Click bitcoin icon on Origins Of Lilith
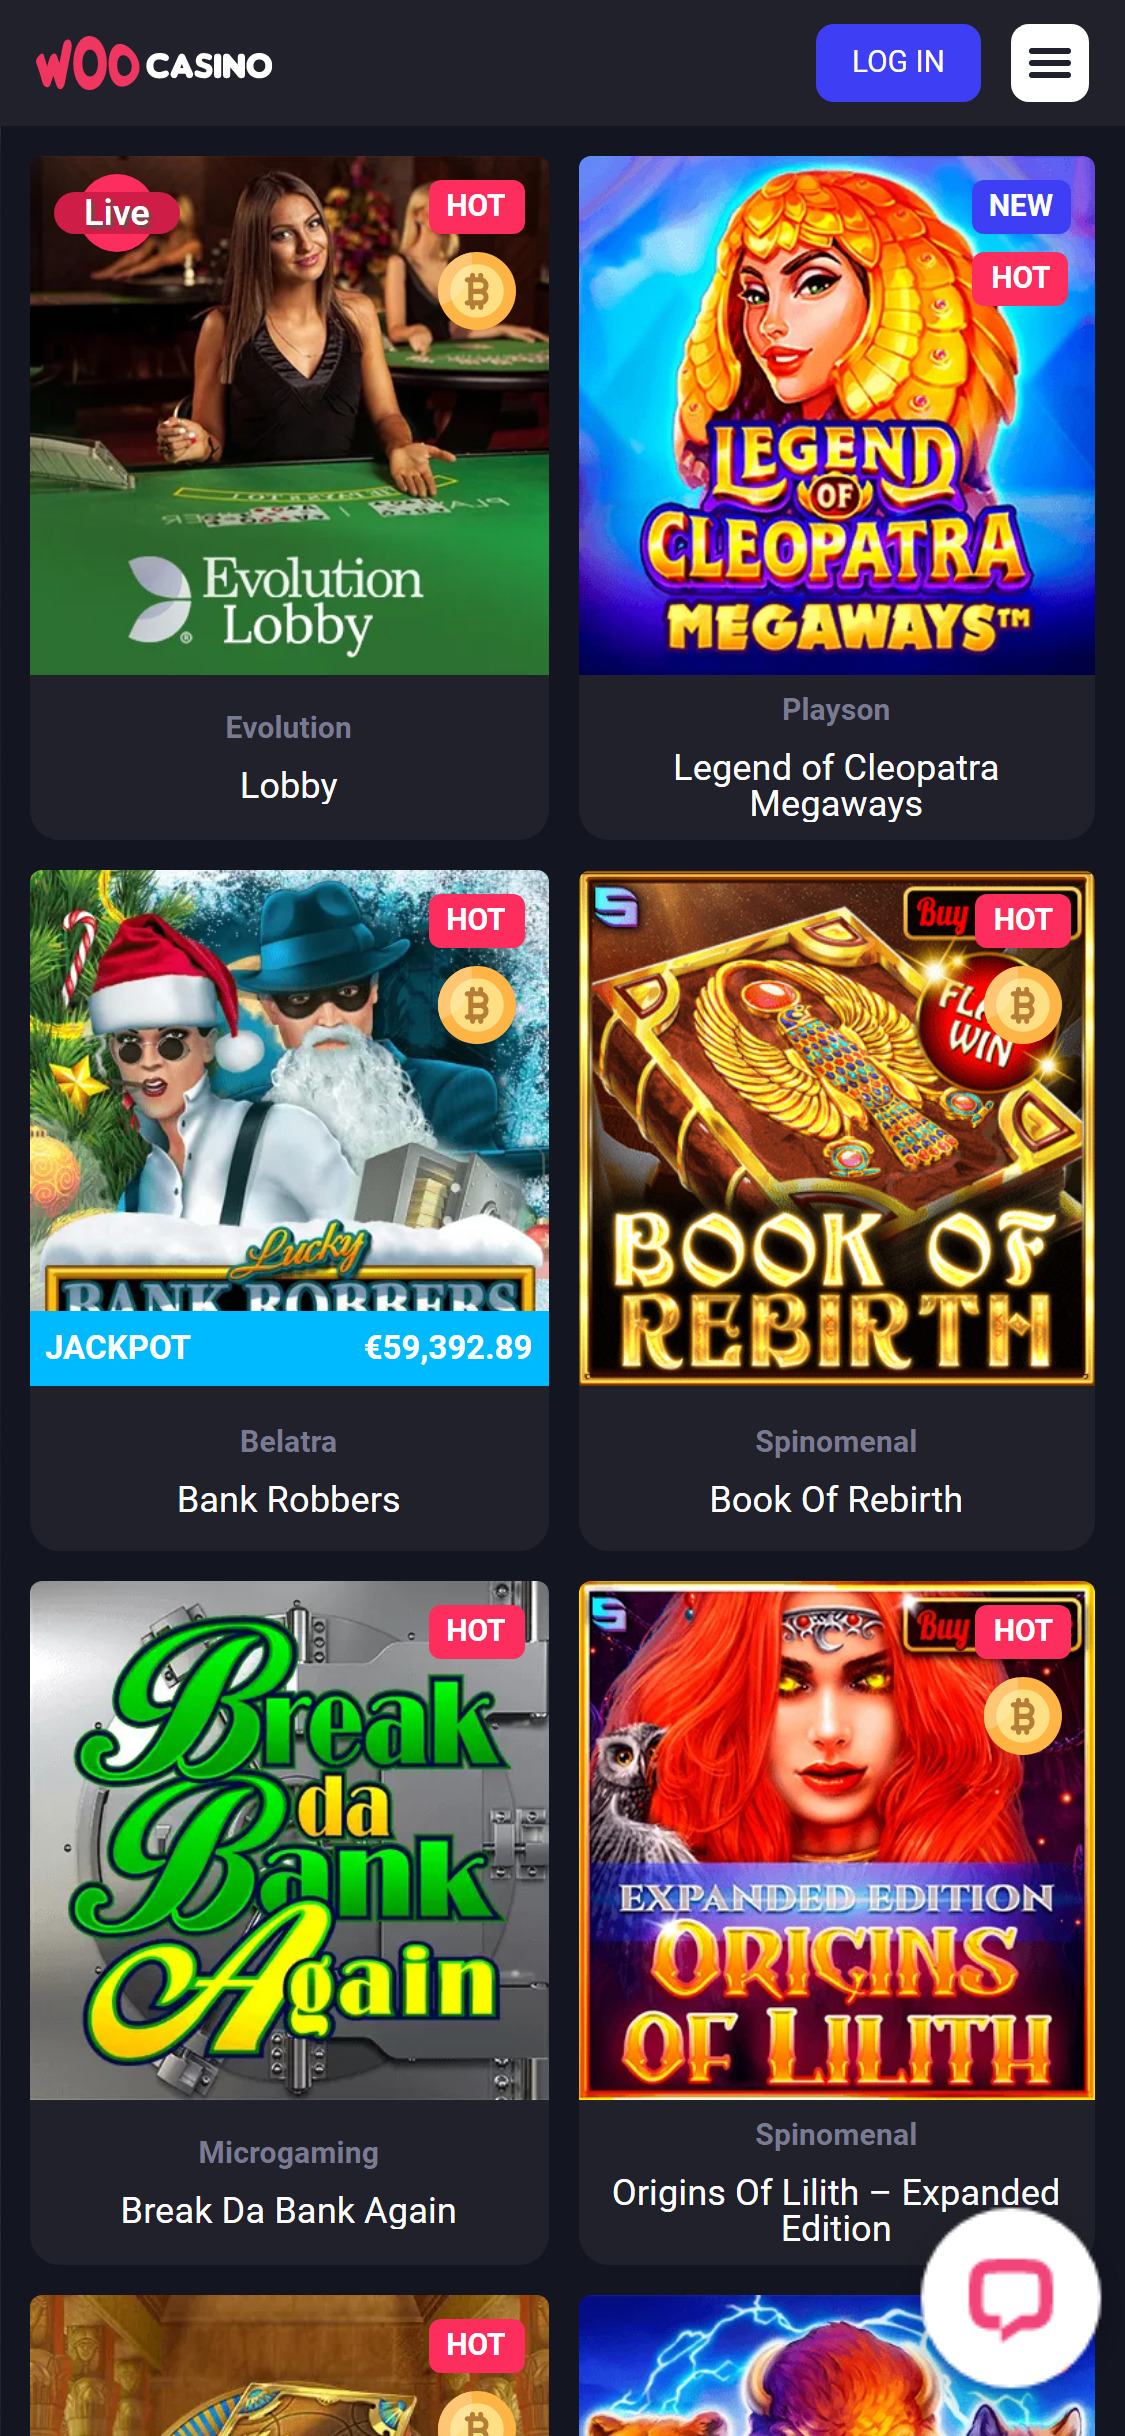This screenshot has width=1125, height=2436. tap(1023, 1716)
